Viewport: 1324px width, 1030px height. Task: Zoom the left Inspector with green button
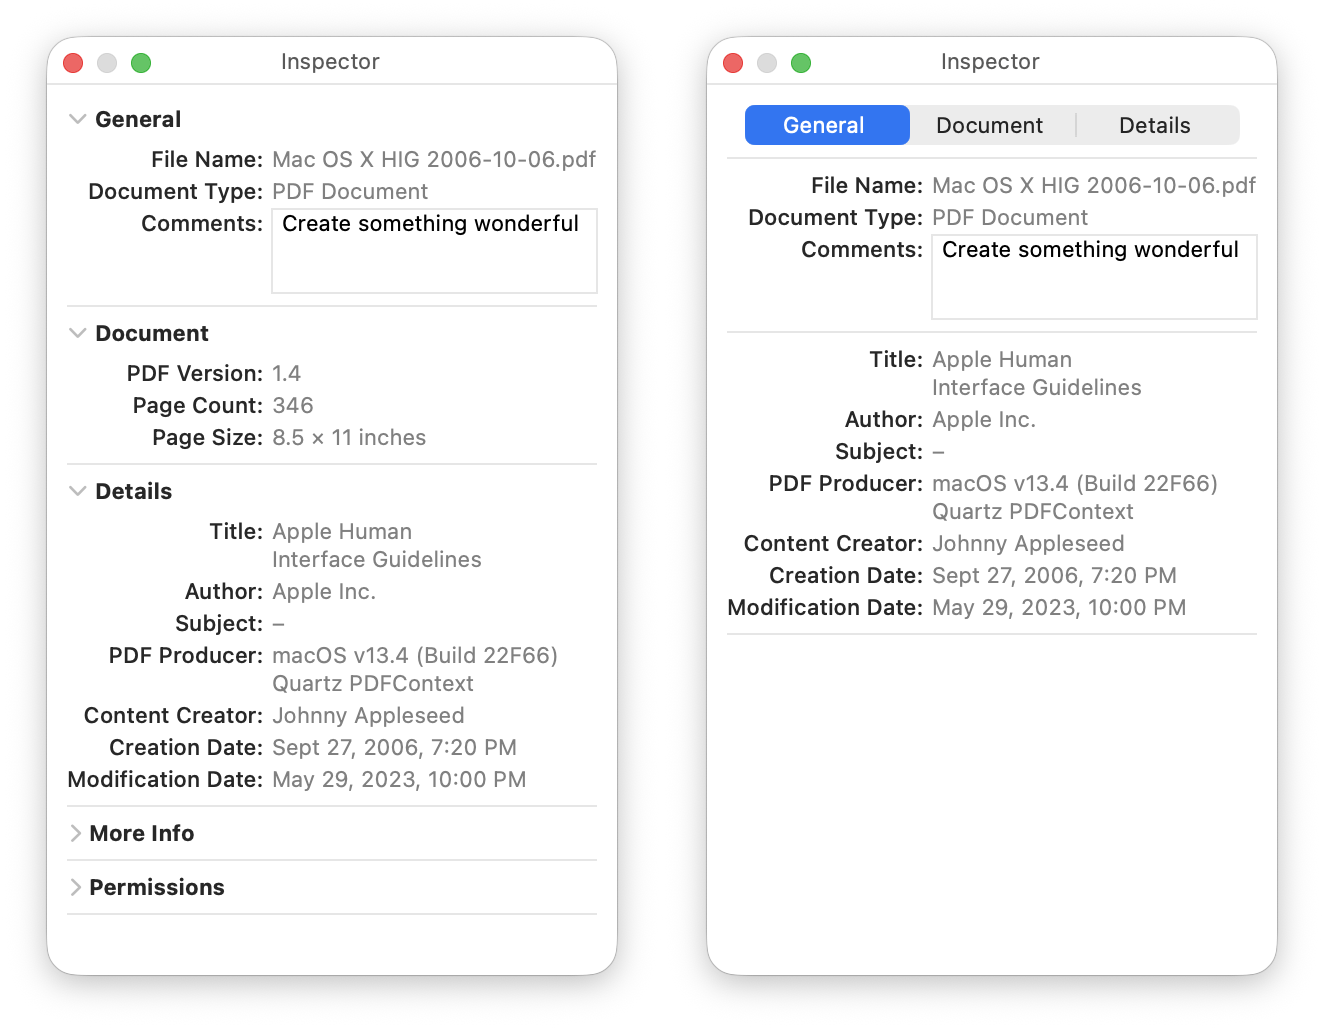coord(141,63)
